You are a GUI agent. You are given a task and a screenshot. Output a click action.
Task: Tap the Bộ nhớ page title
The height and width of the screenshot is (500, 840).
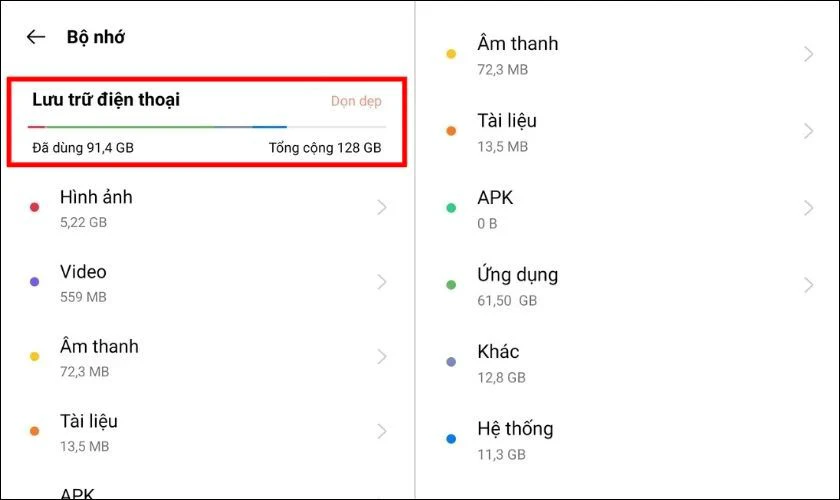96,37
